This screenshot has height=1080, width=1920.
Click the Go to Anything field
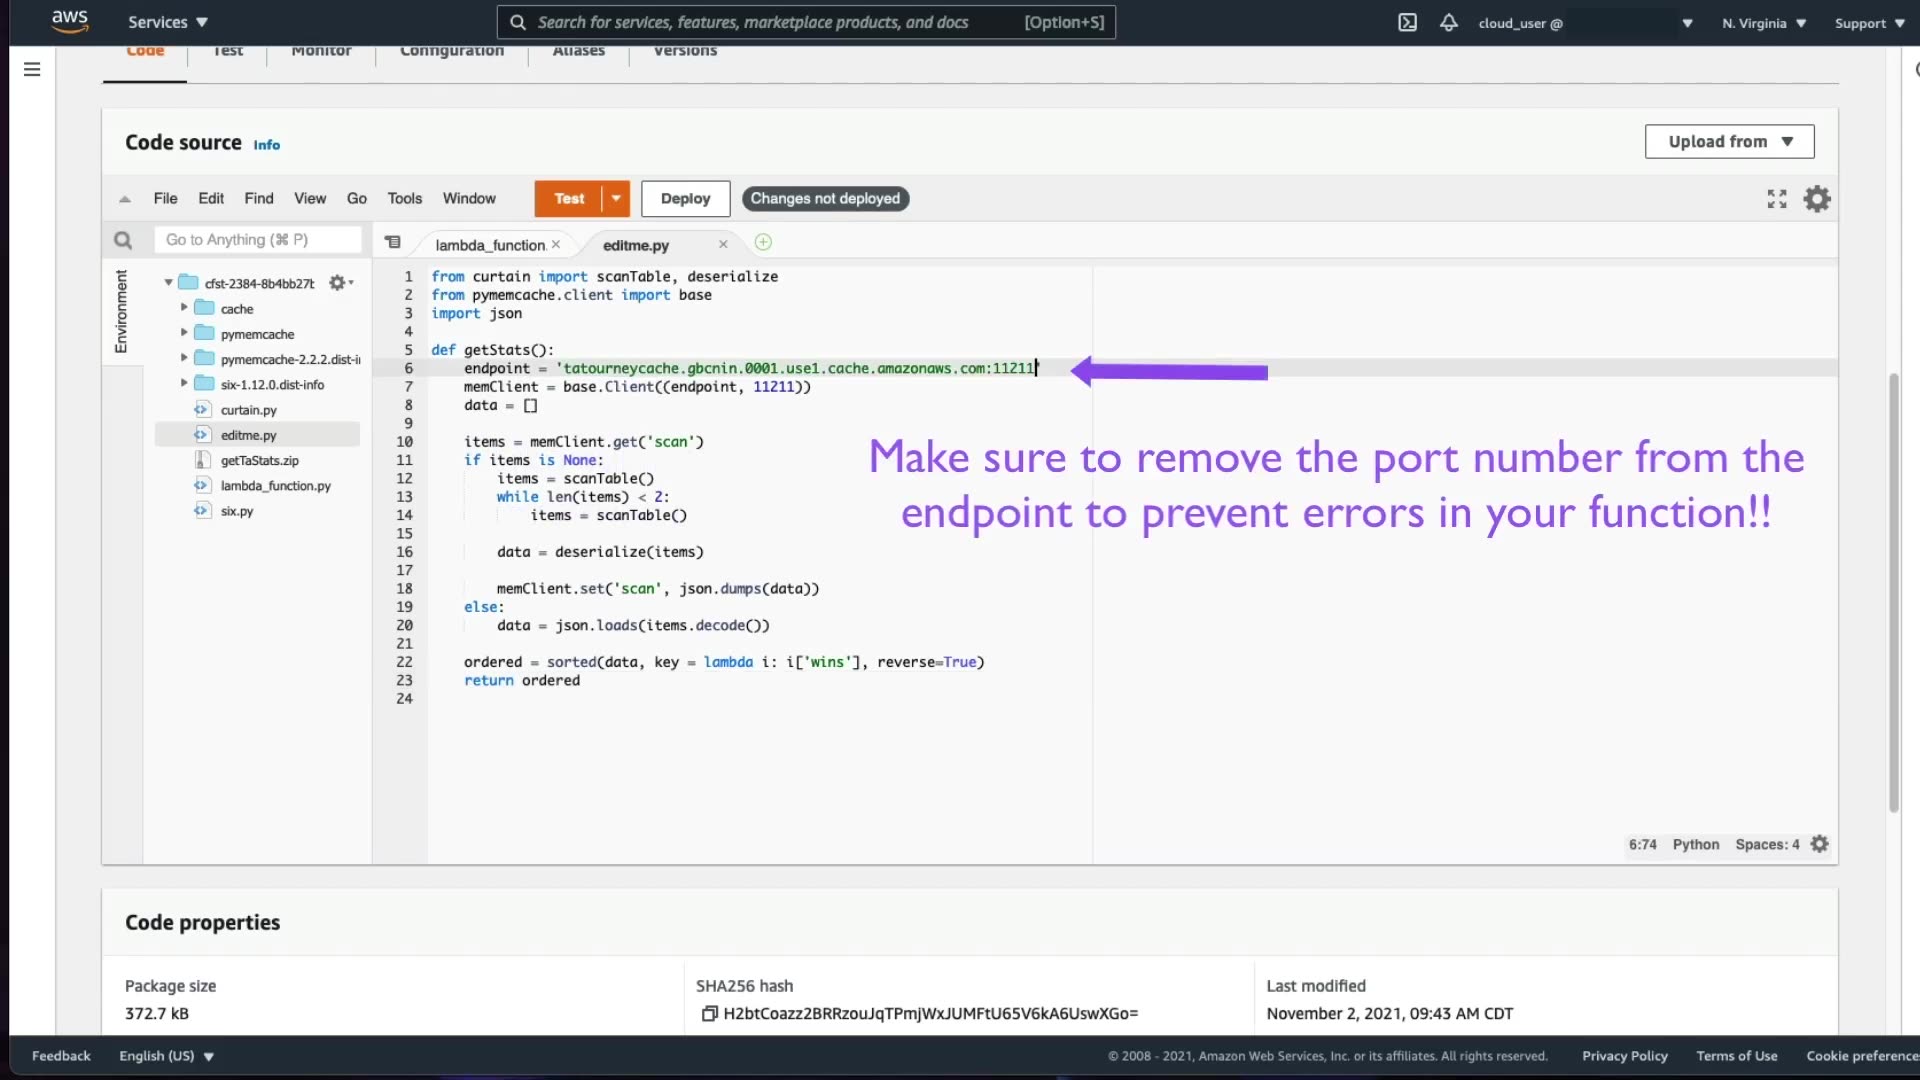tap(257, 240)
